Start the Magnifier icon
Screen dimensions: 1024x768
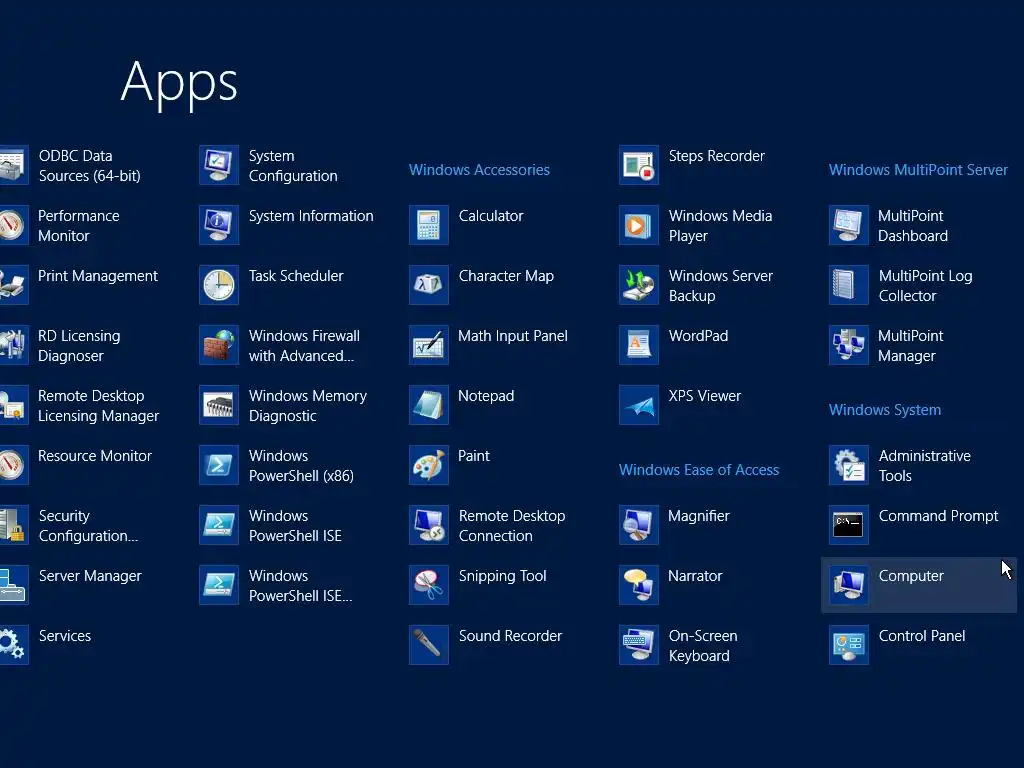click(x=639, y=525)
